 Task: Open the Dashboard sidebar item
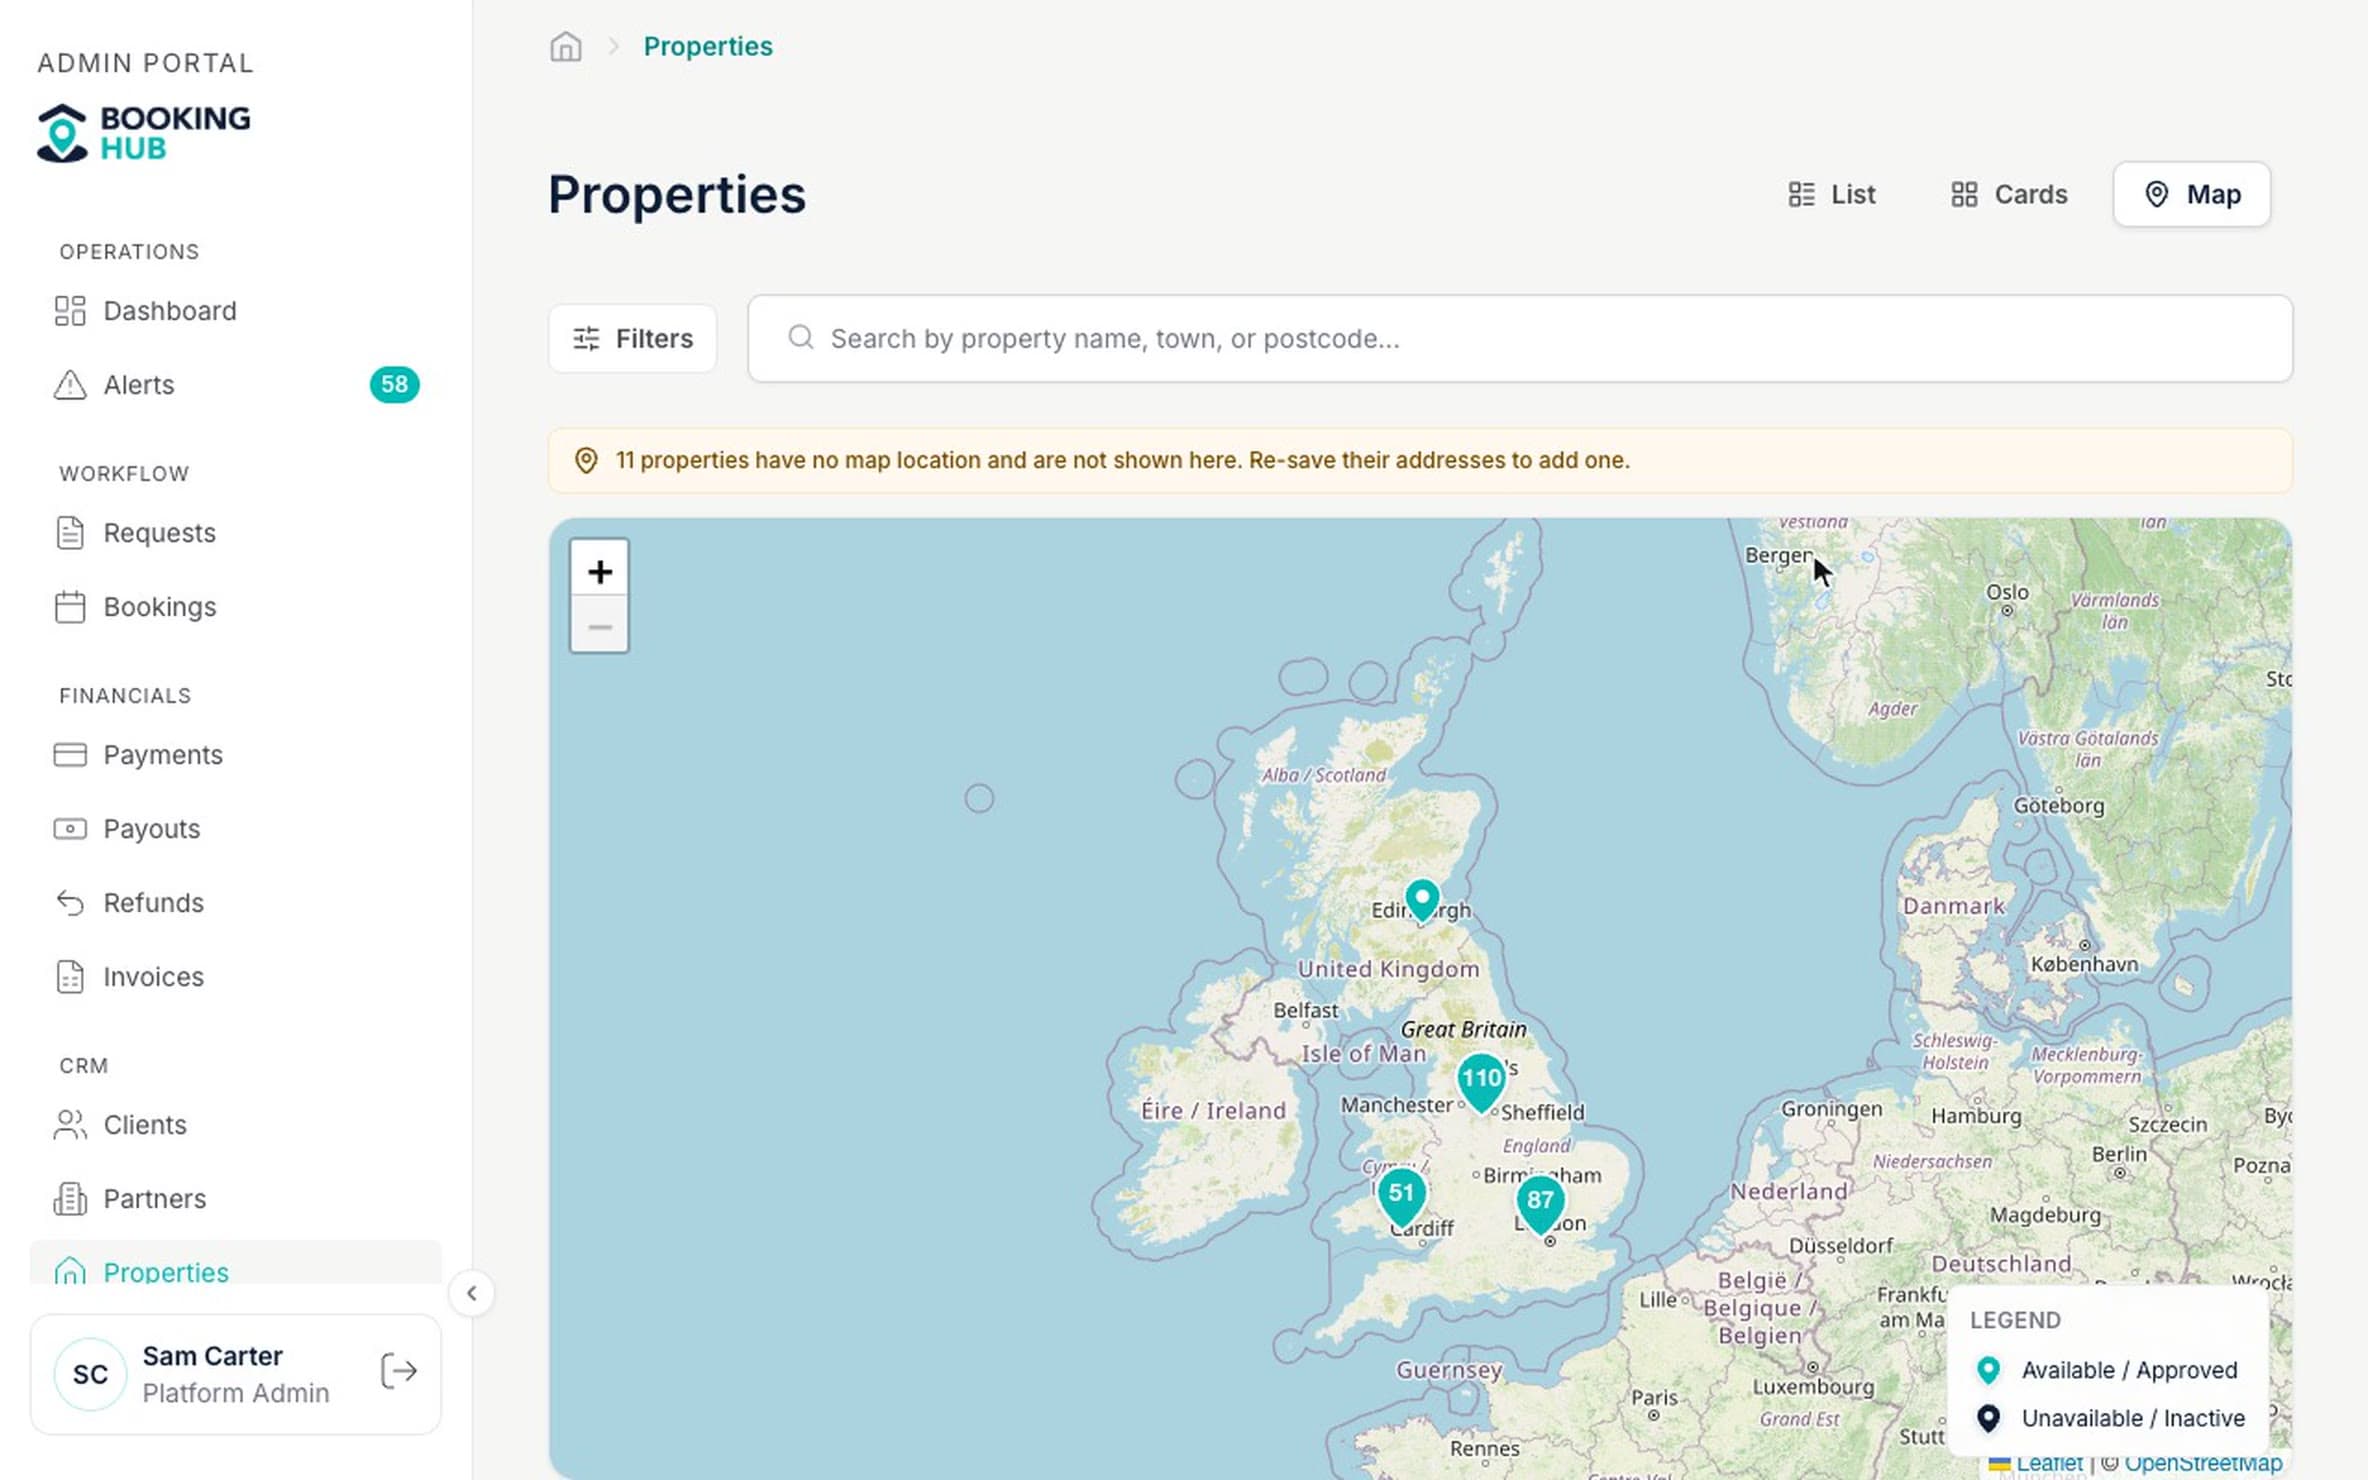click(x=236, y=311)
